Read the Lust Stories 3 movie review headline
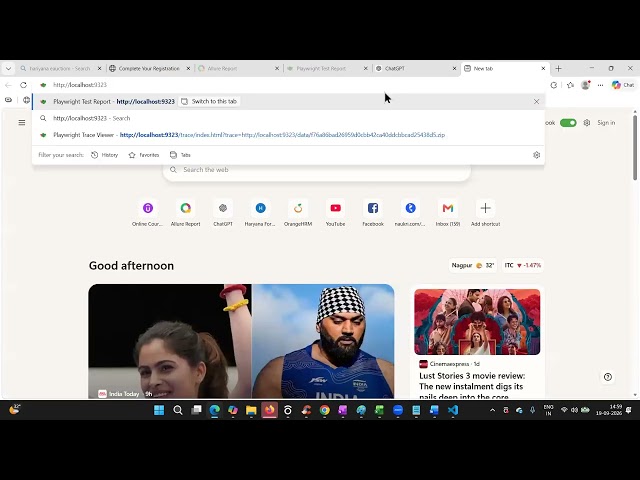Viewport: 640px width, 480px height. 472,386
